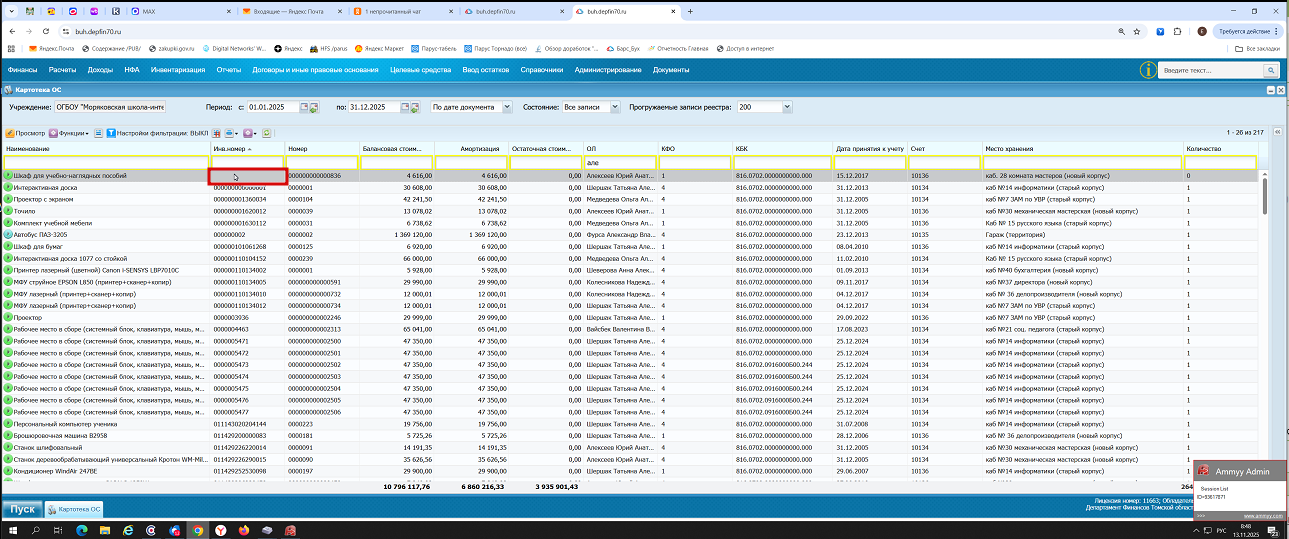Open the Функции dropdown menu
The height and width of the screenshot is (539, 1289).
(69, 133)
